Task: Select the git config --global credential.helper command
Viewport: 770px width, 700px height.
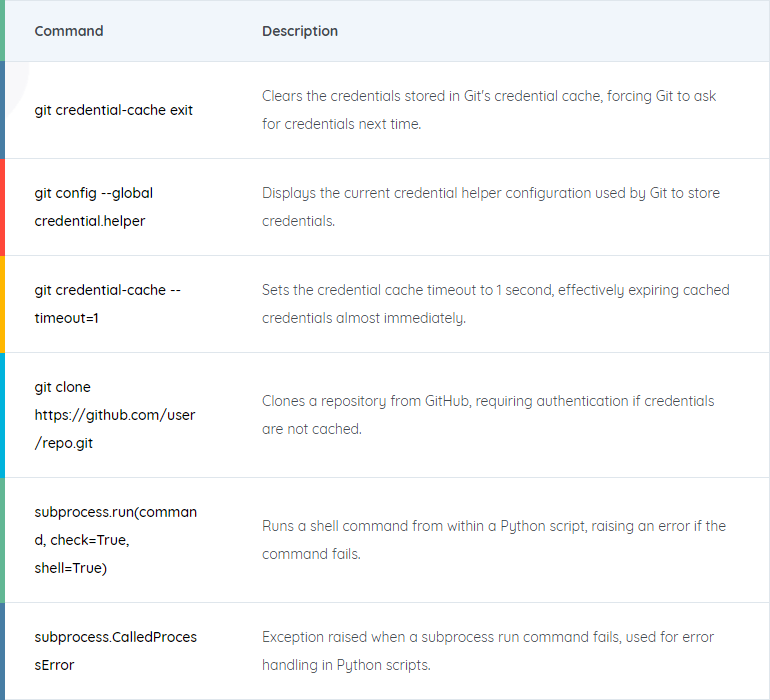Action: coord(93,207)
